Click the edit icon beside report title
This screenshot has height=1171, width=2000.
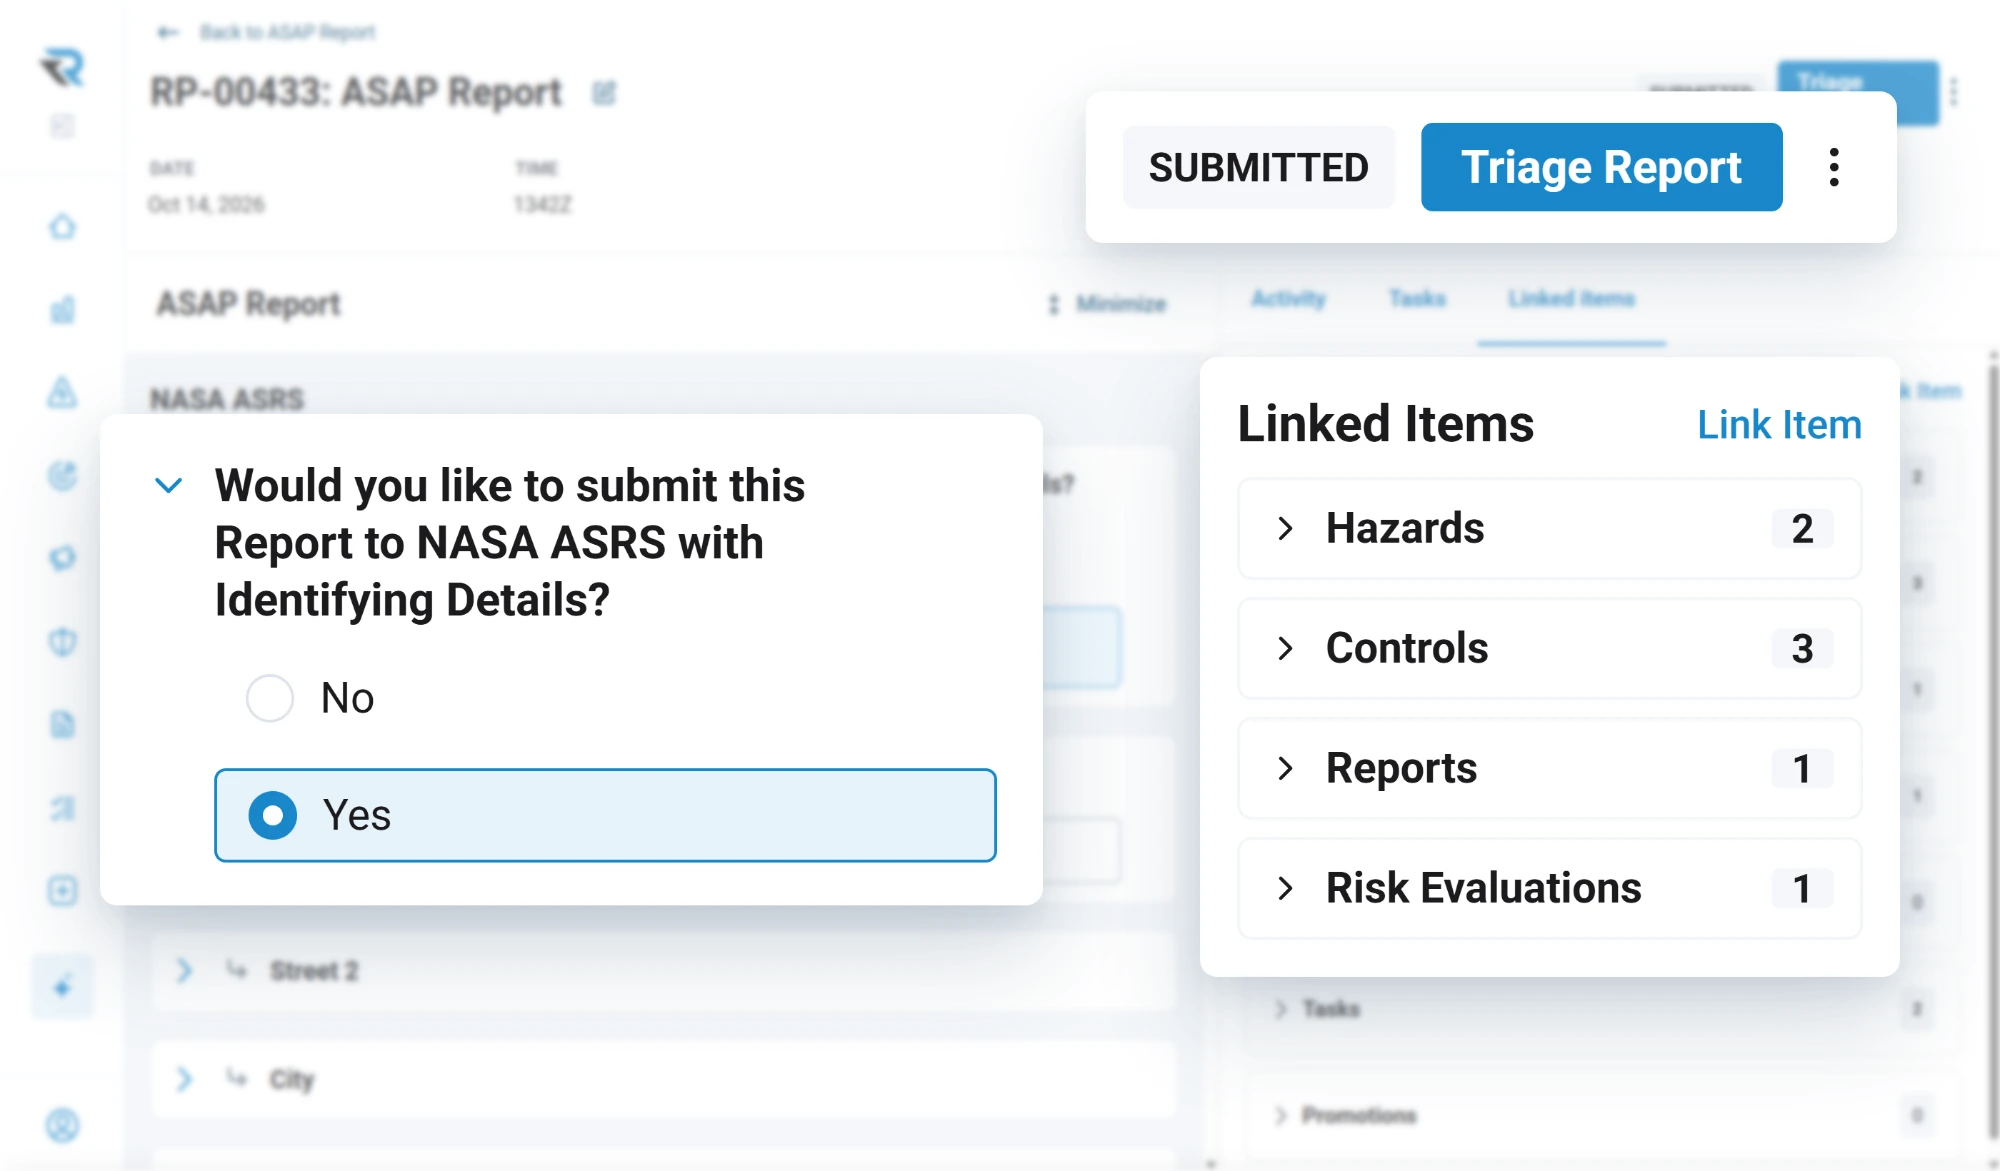(x=603, y=93)
